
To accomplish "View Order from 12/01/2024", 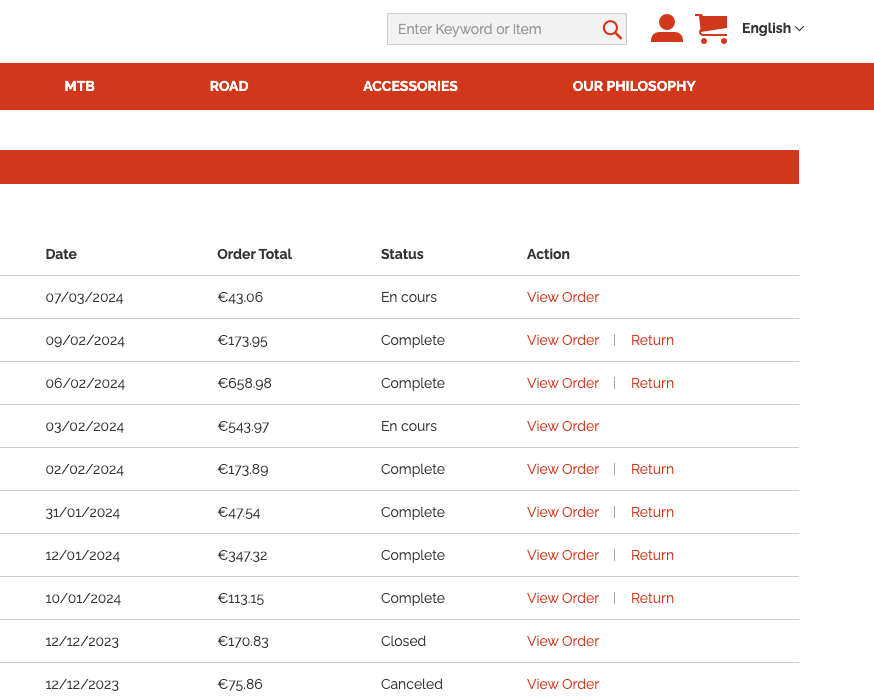I will 563,555.
